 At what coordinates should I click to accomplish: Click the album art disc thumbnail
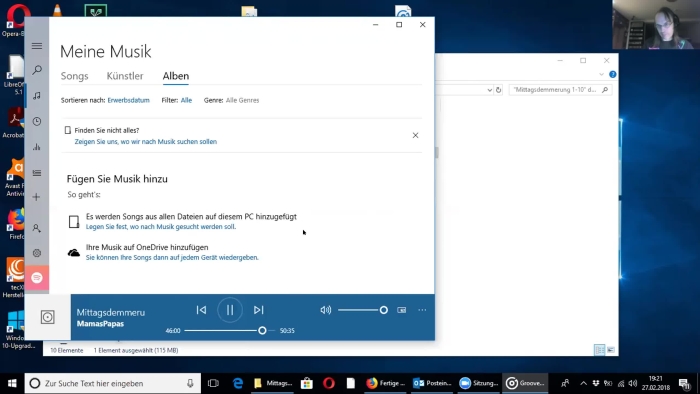pyautogui.click(x=48, y=317)
